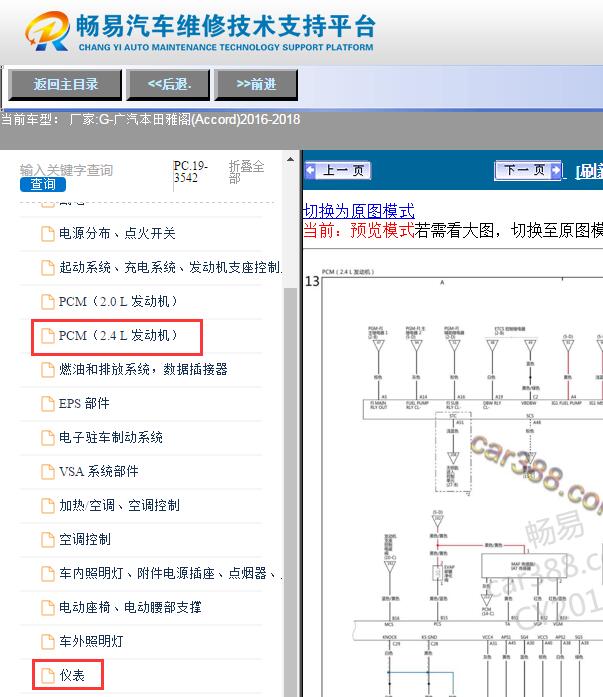Select PCM (2.0 L 发动机) entry
Image resolution: width=603 pixels, height=697 pixels.
[118, 301]
